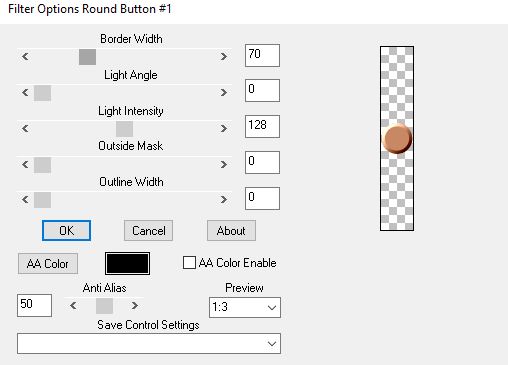
Task: Open the Preview ratio dropdown
Action: tap(245, 307)
